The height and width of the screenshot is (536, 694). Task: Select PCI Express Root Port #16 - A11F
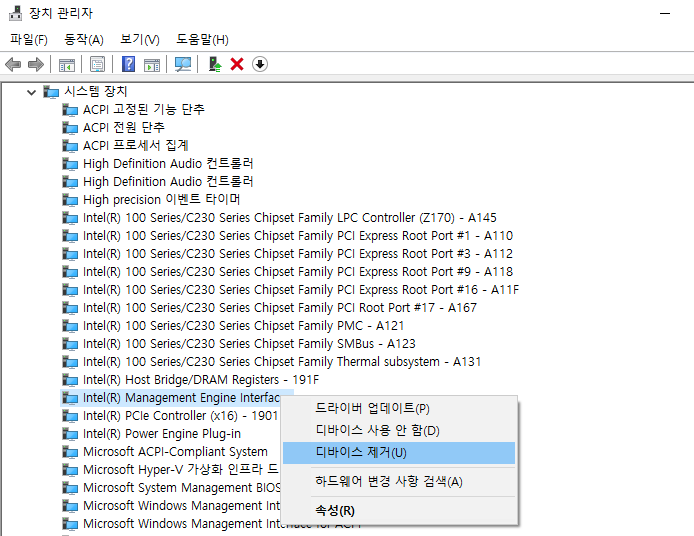click(x=301, y=290)
